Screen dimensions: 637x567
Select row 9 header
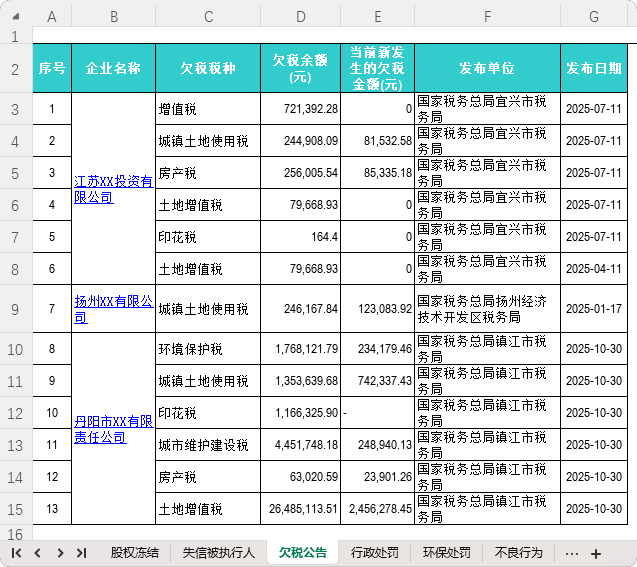[x=15, y=309]
